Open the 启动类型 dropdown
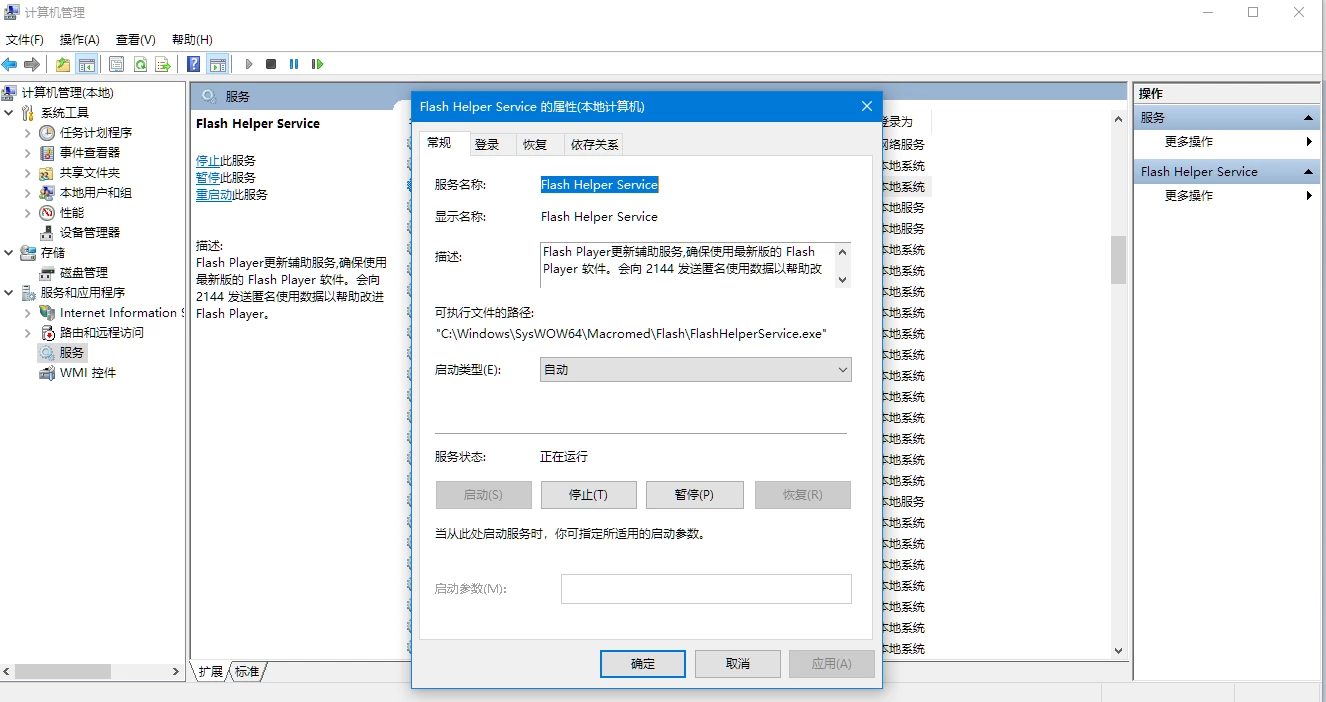 696,370
